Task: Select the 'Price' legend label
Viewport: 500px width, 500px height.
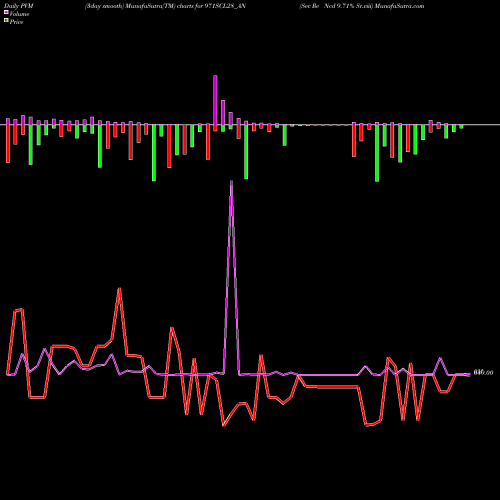Action: tap(16, 22)
